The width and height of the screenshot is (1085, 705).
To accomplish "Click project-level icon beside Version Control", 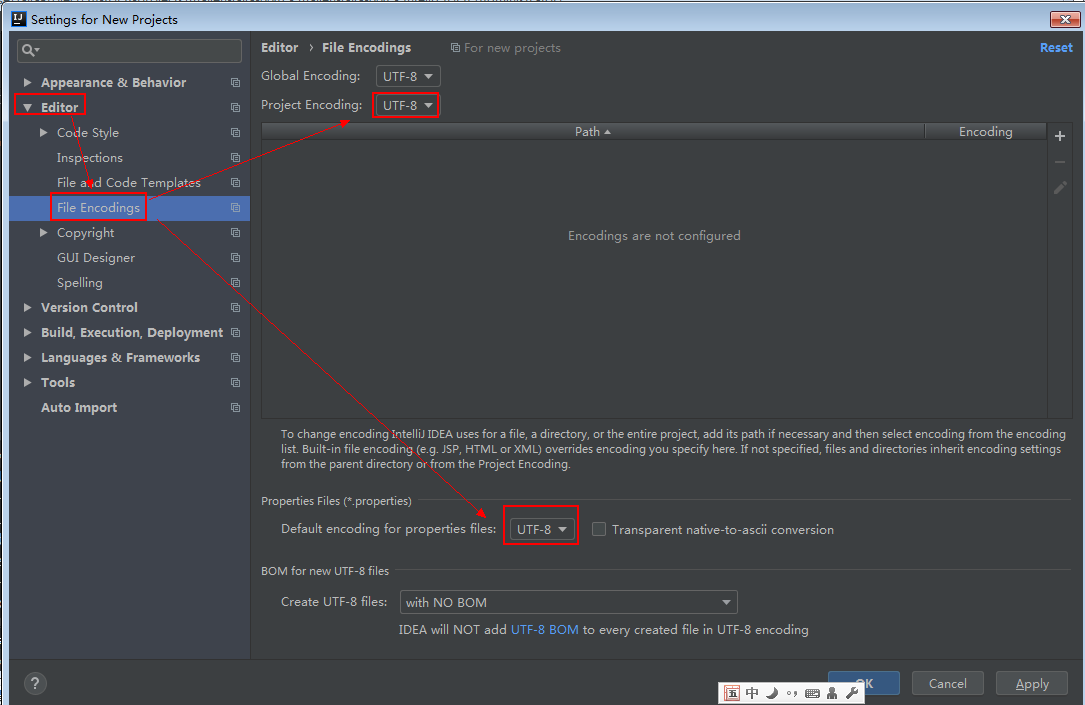I will coord(235,307).
